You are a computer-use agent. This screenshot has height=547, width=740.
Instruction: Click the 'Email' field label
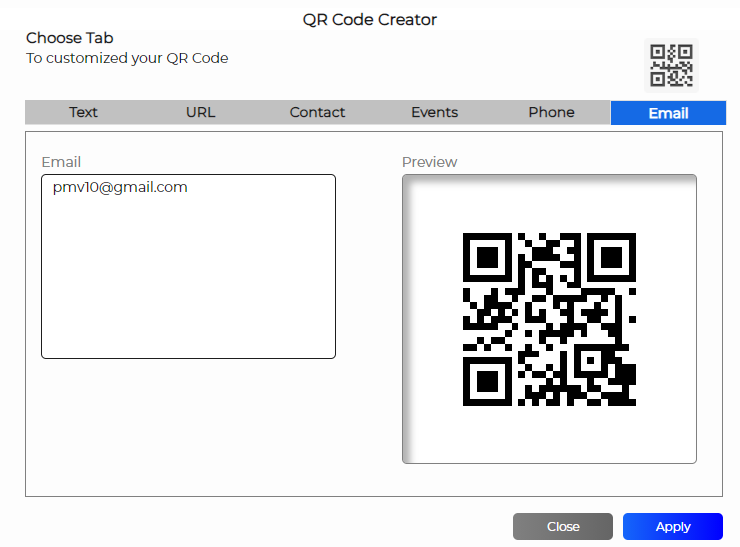[x=61, y=162]
